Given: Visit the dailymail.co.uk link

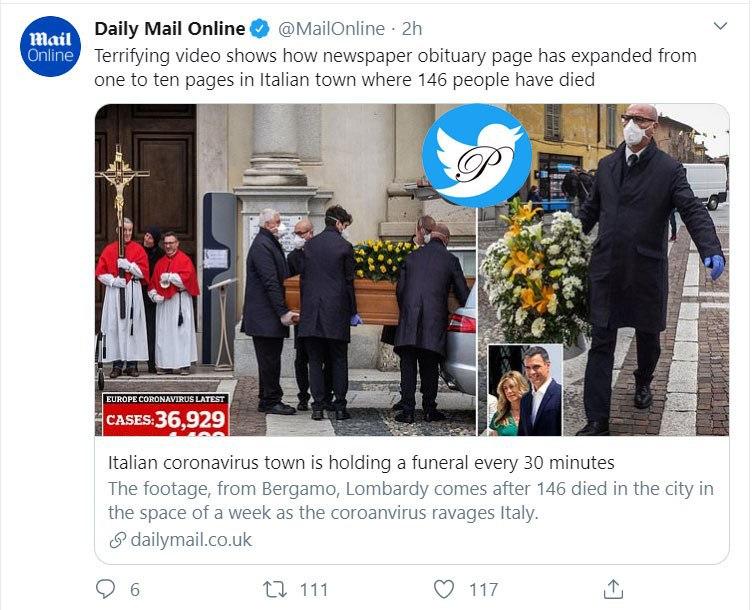Looking at the screenshot, I should pos(188,540).
